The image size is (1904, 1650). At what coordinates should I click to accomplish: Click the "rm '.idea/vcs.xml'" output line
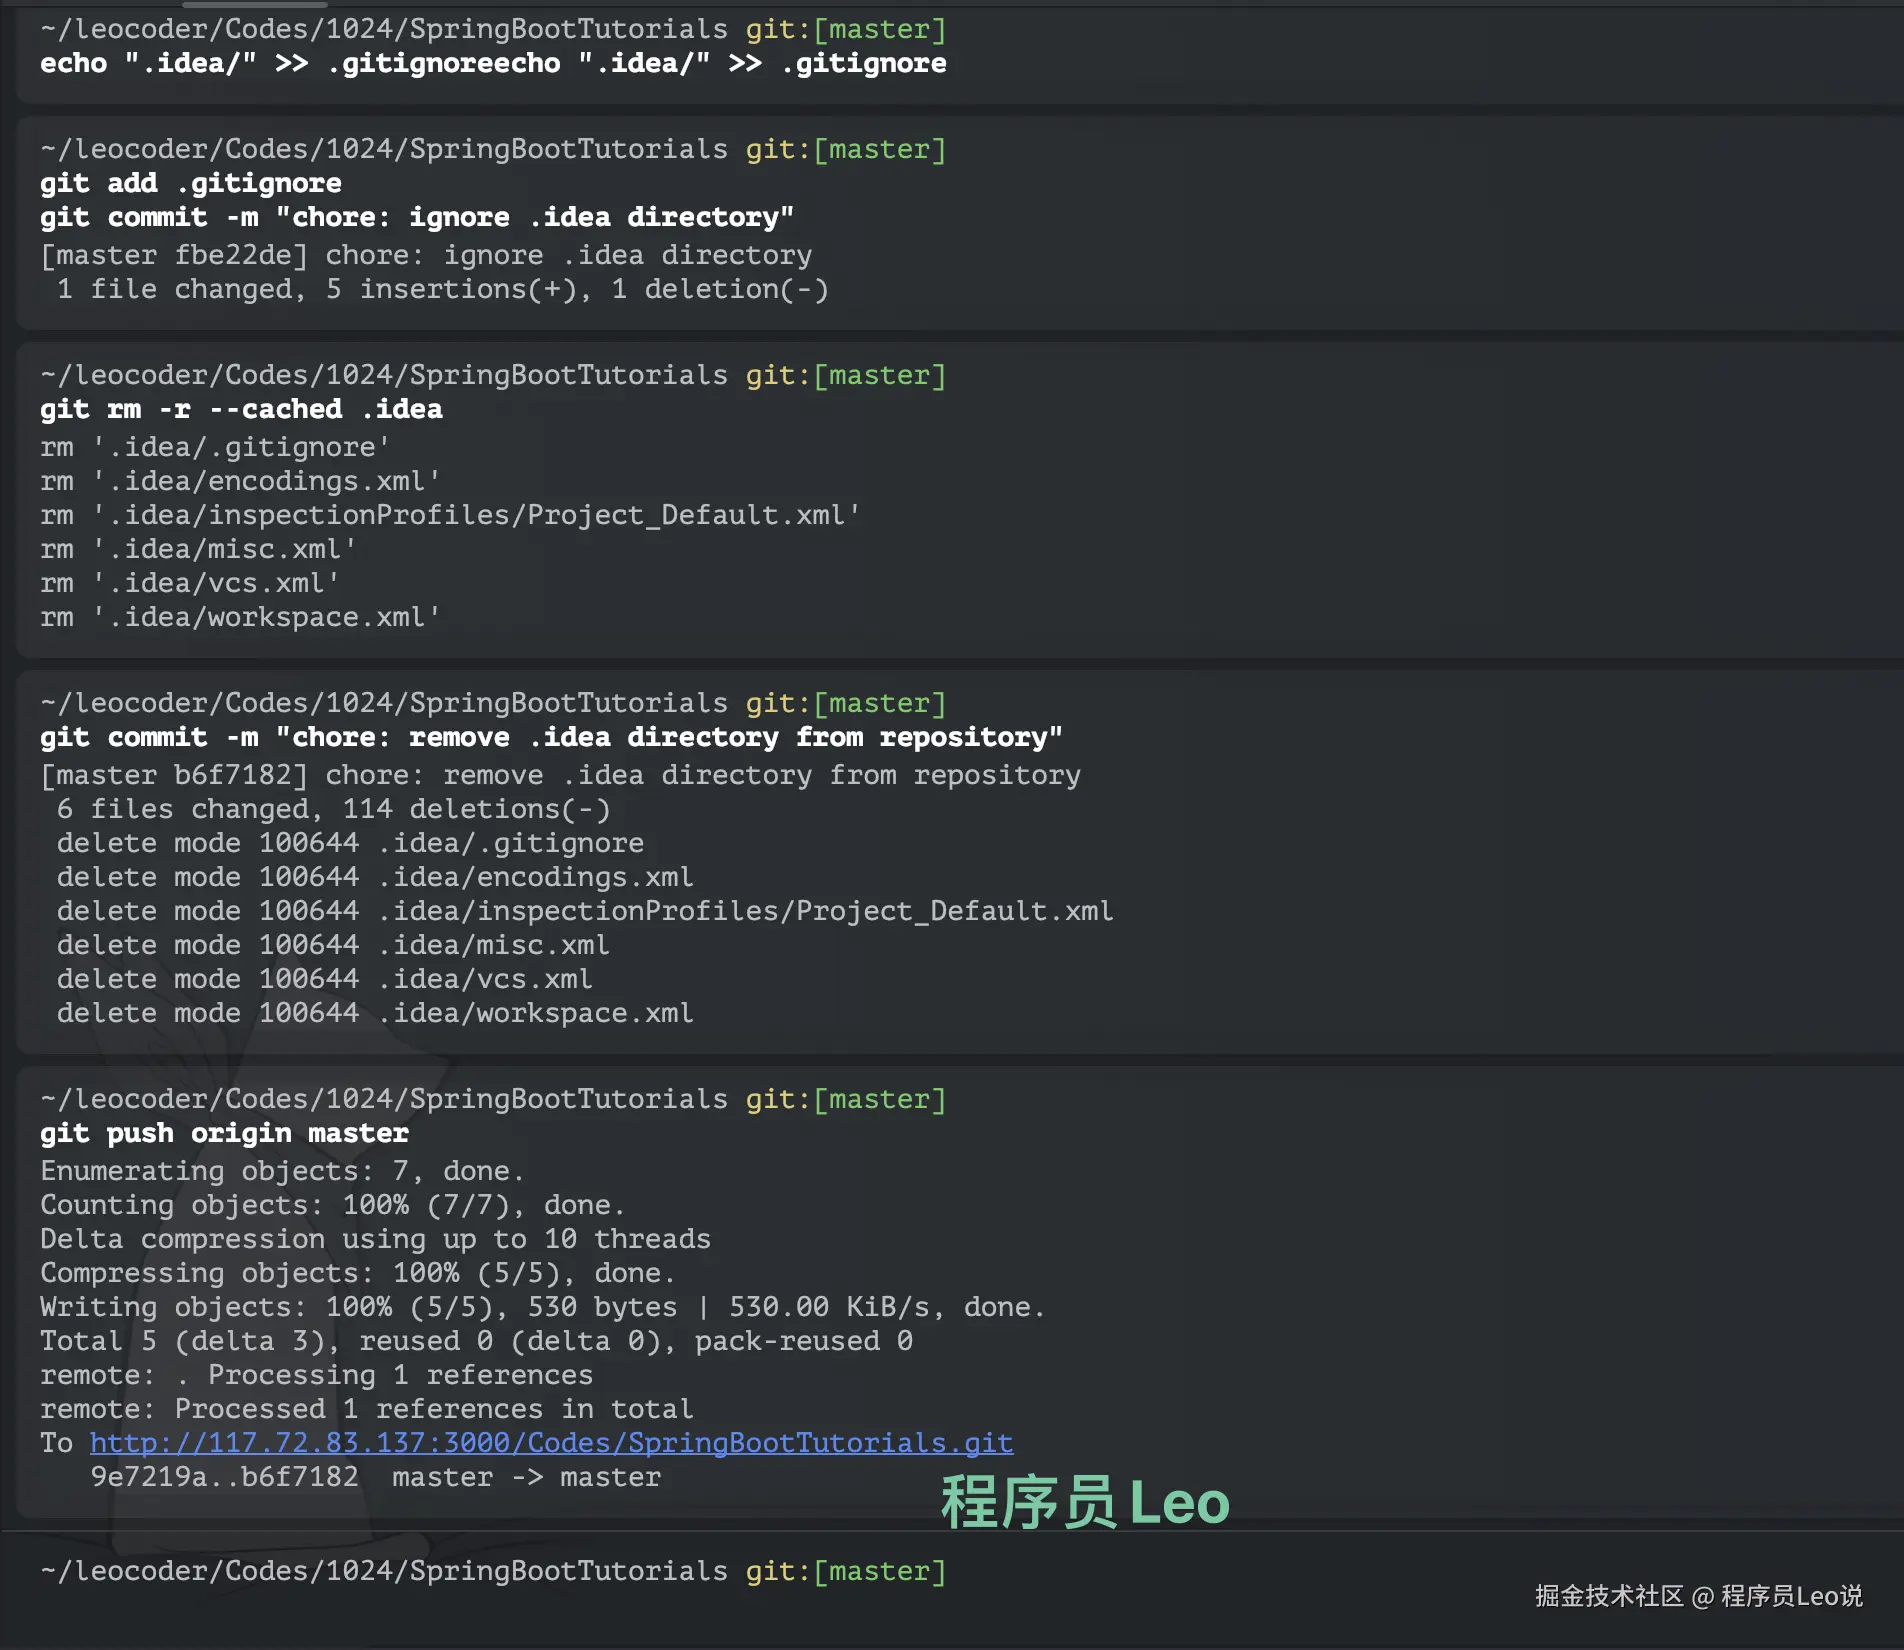tap(190, 583)
